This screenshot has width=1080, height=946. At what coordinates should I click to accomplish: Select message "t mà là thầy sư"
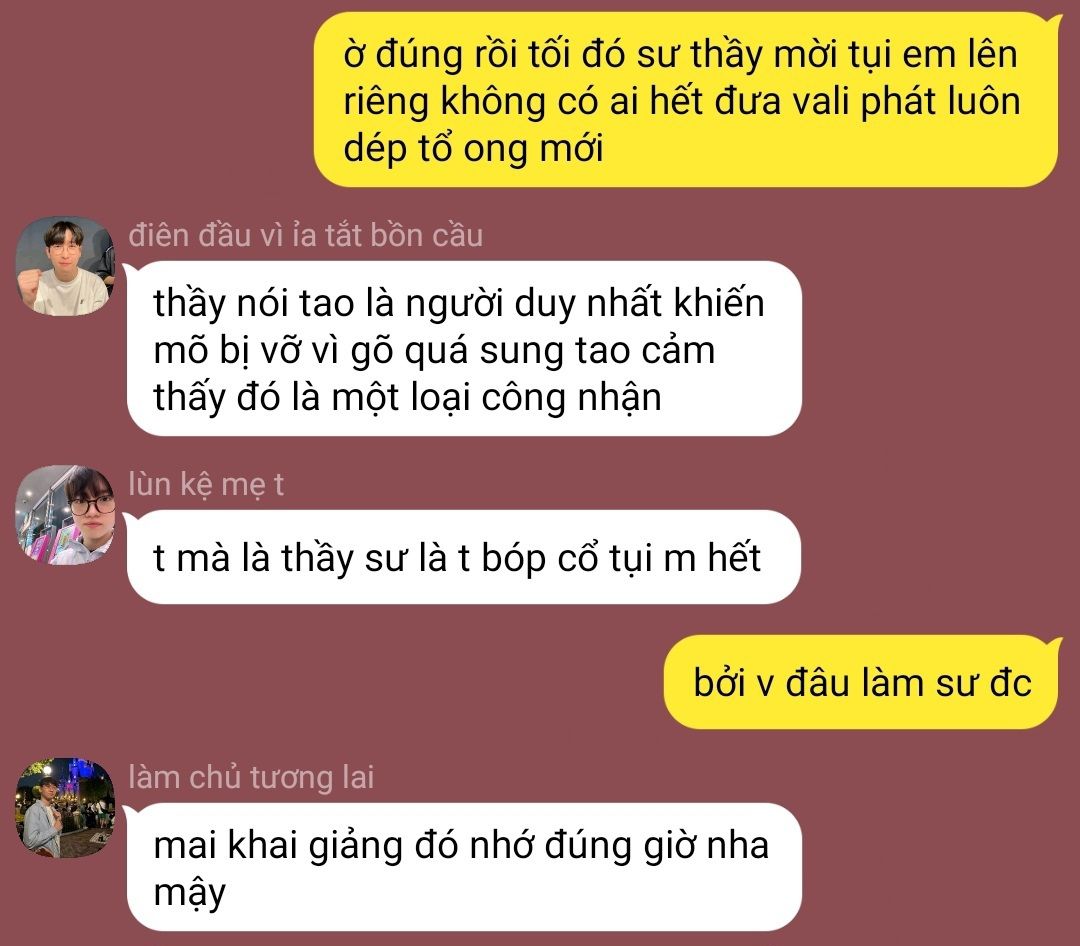pyautogui.click(x=464, y=557)
